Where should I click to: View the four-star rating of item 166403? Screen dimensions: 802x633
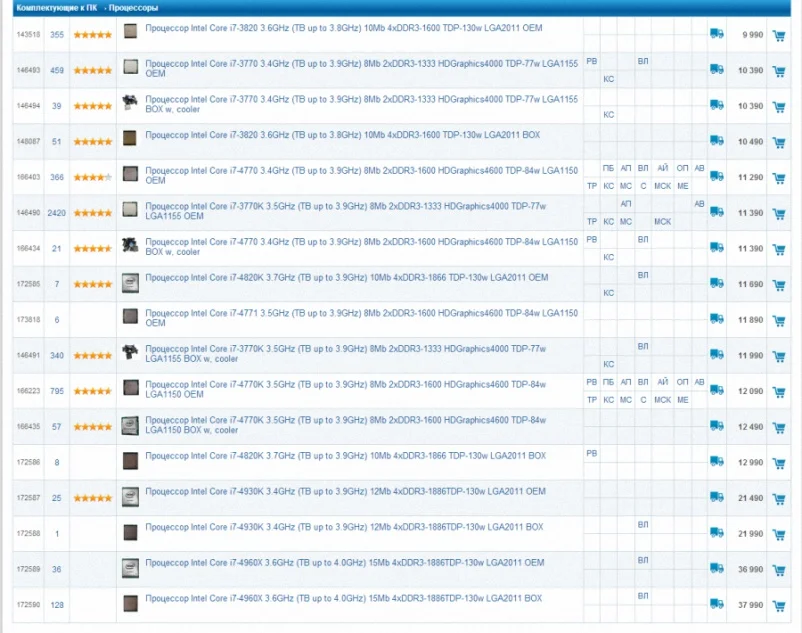tap(93, 177)
